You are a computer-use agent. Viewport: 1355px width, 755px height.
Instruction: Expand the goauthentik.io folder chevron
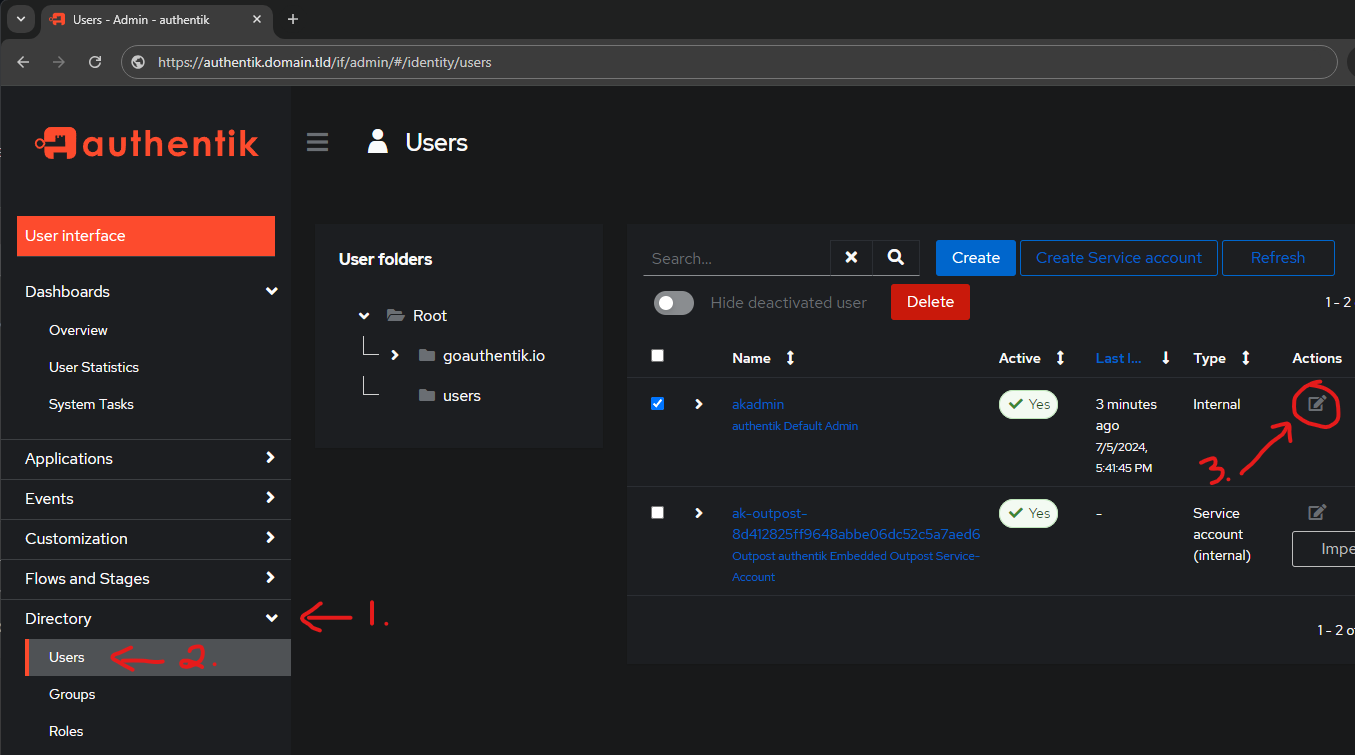(x=395, y=355)
